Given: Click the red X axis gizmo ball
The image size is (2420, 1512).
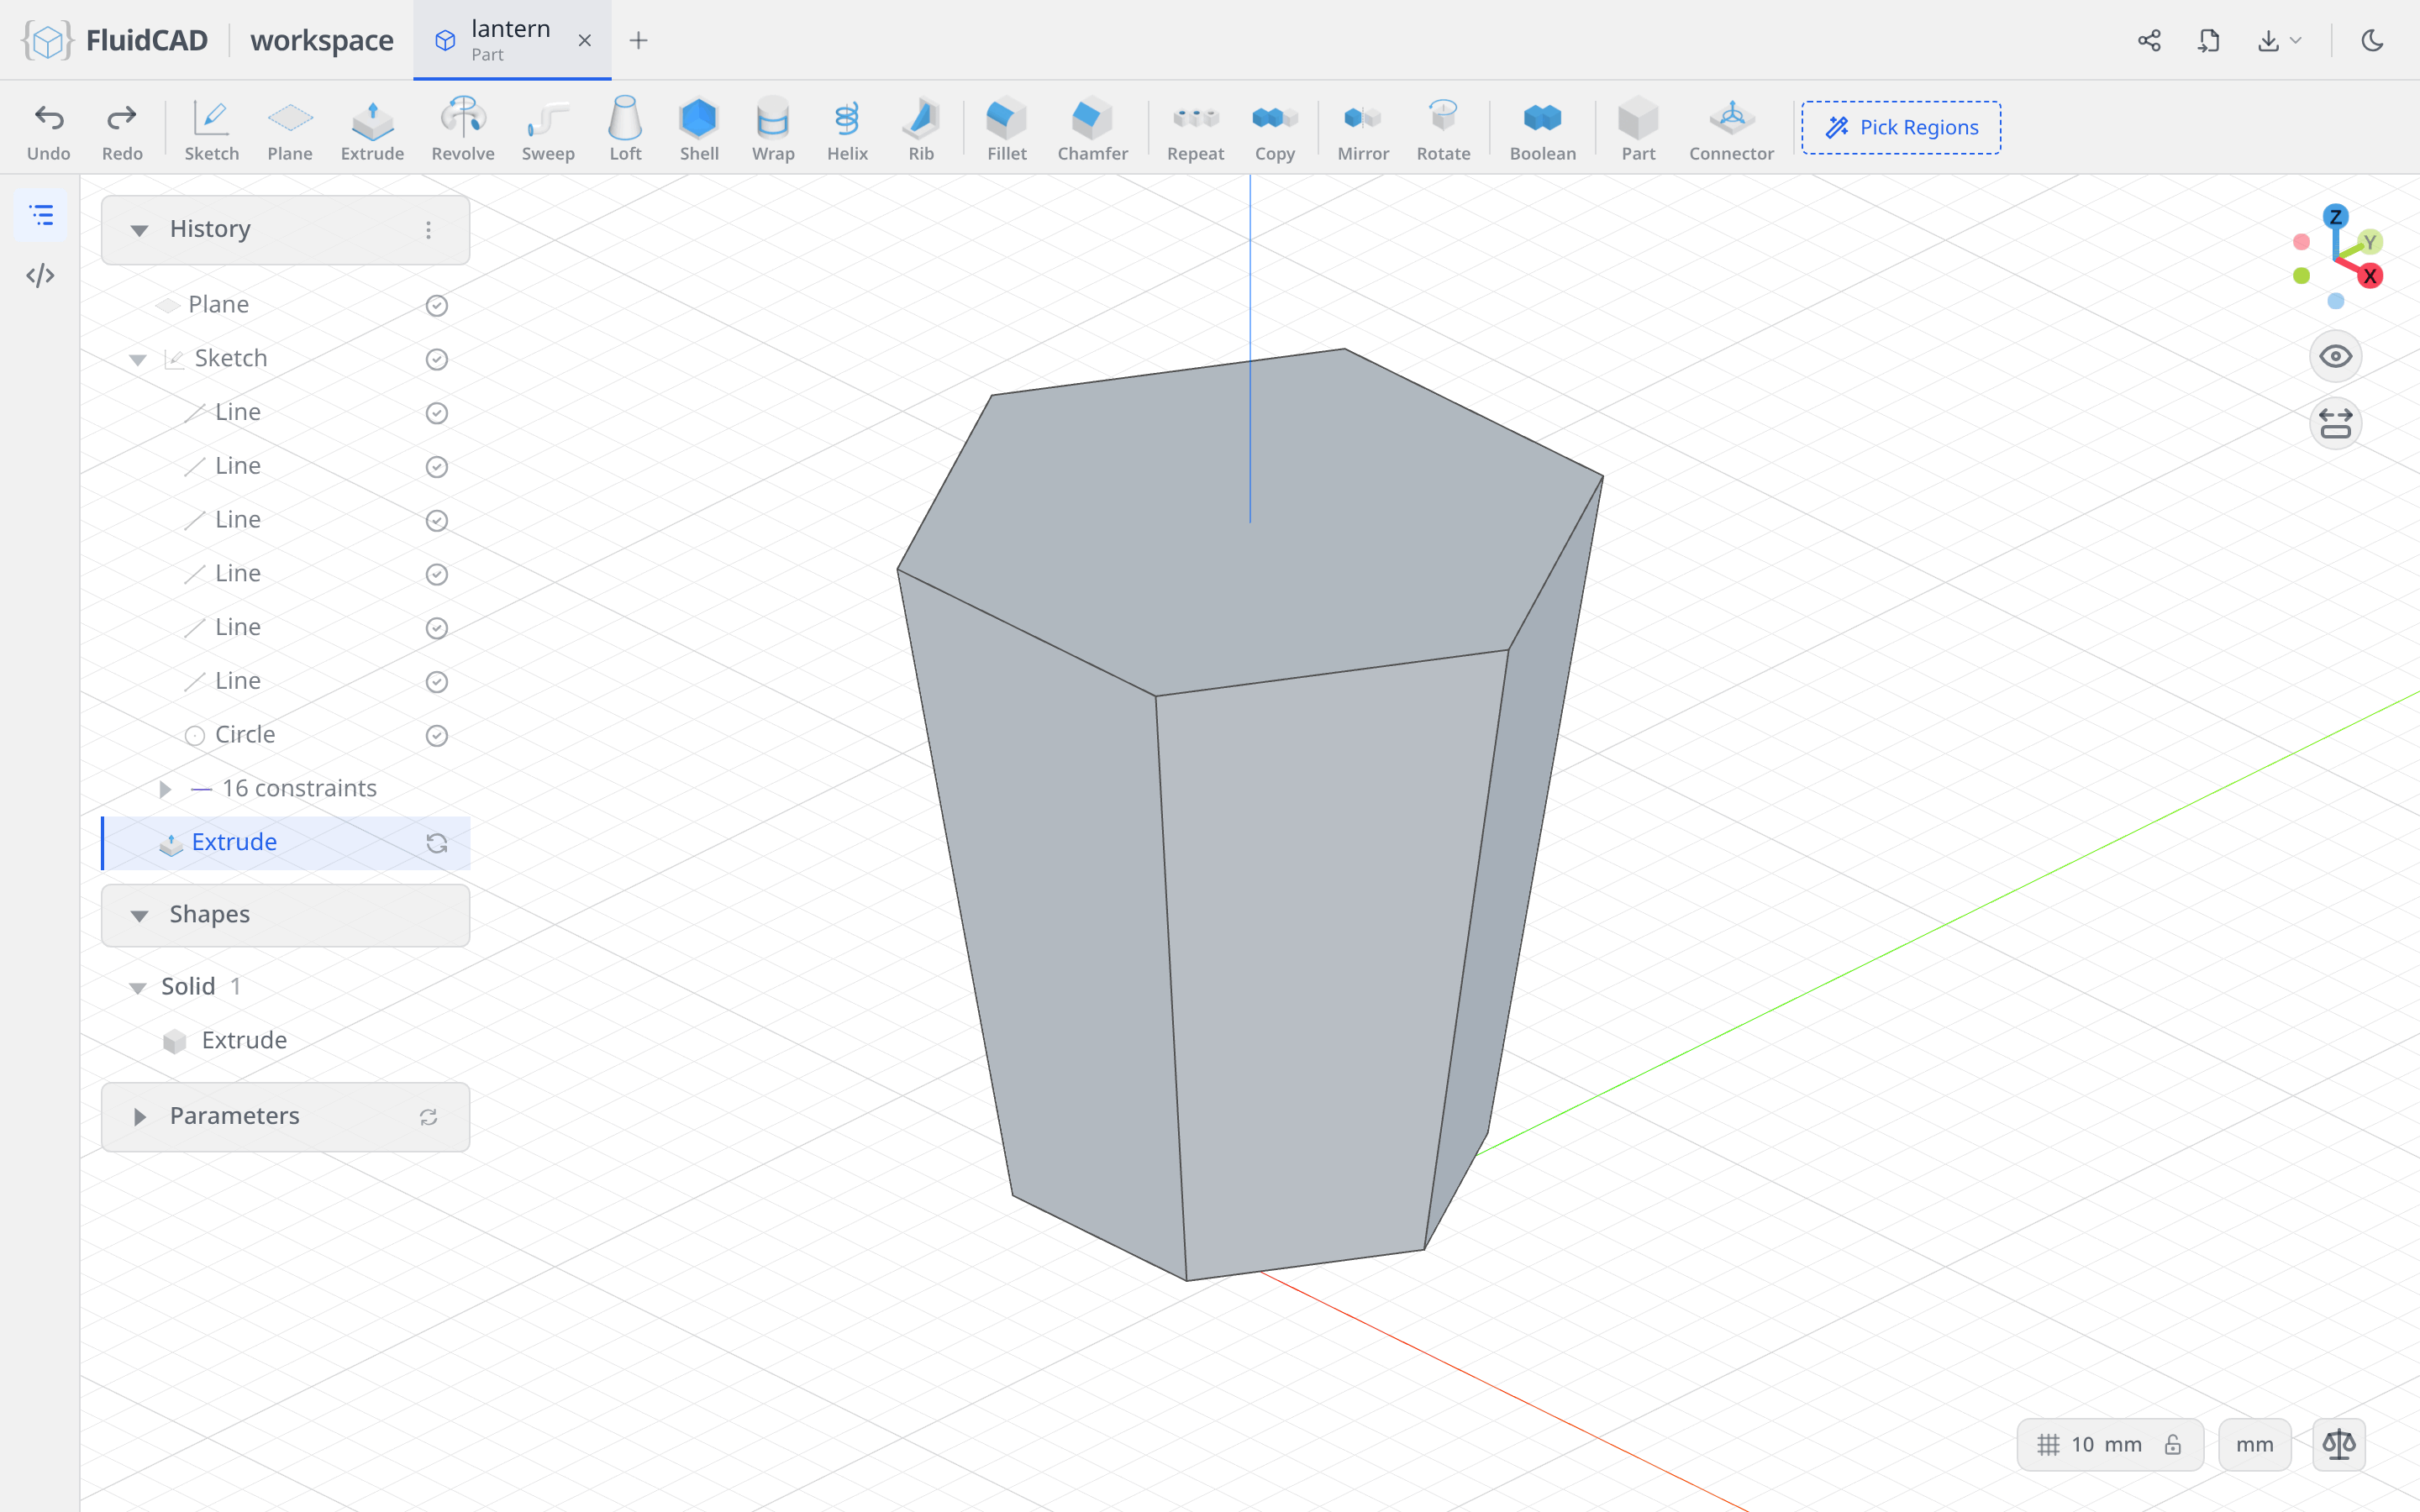Looking at the screenshot, I should pyautogui.click(x=2370, y=276).
